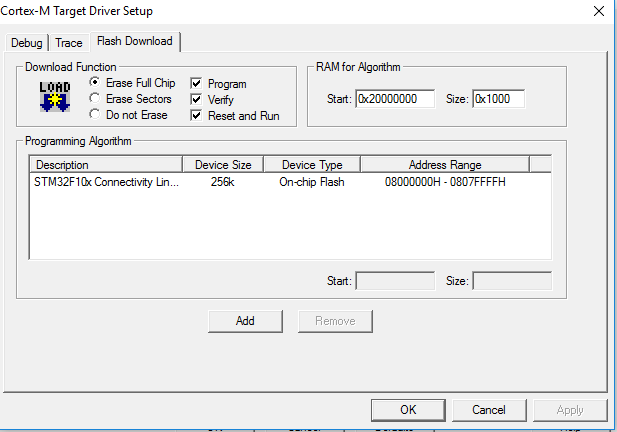Click the Address Range column header
617x432 pixels.
445,164
